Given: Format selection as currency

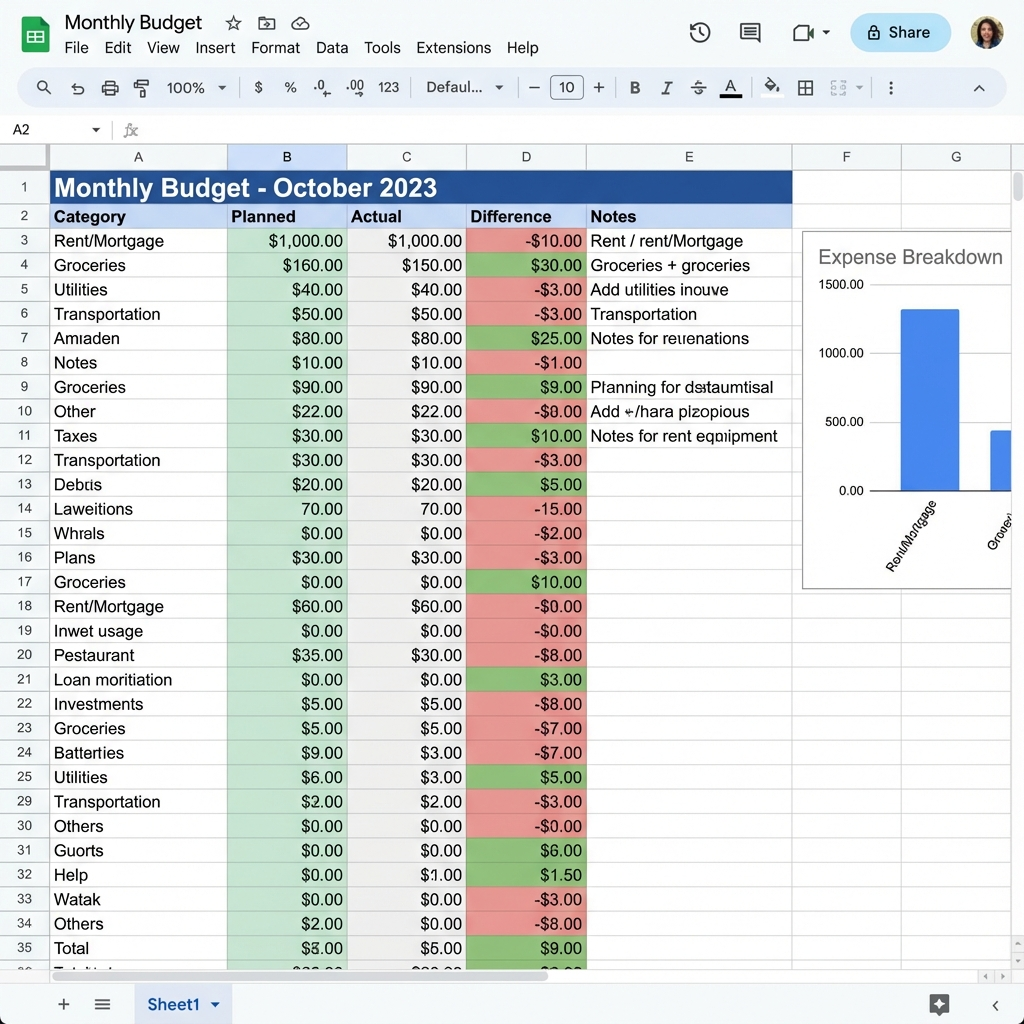Looking at the screenshot, I should point(258,88).
